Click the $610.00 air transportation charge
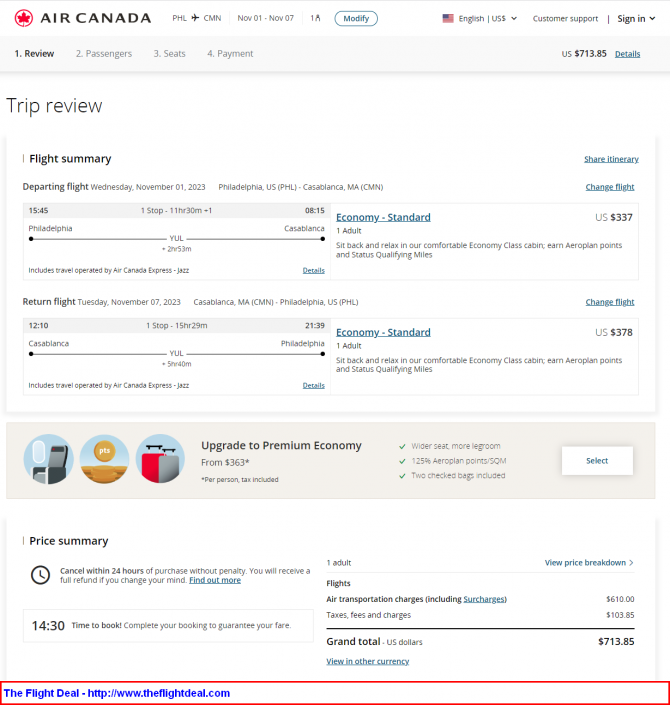This screenshot has width=670, height=705. (x=620, y=599)
